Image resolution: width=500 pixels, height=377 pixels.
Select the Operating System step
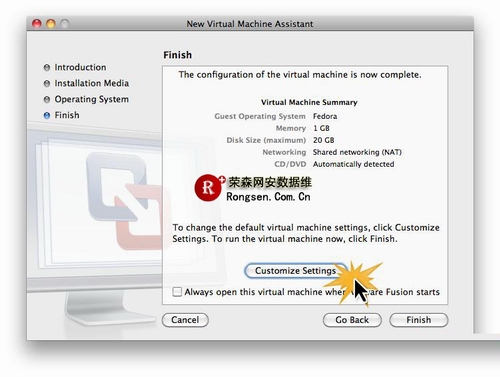pos(86,99)
